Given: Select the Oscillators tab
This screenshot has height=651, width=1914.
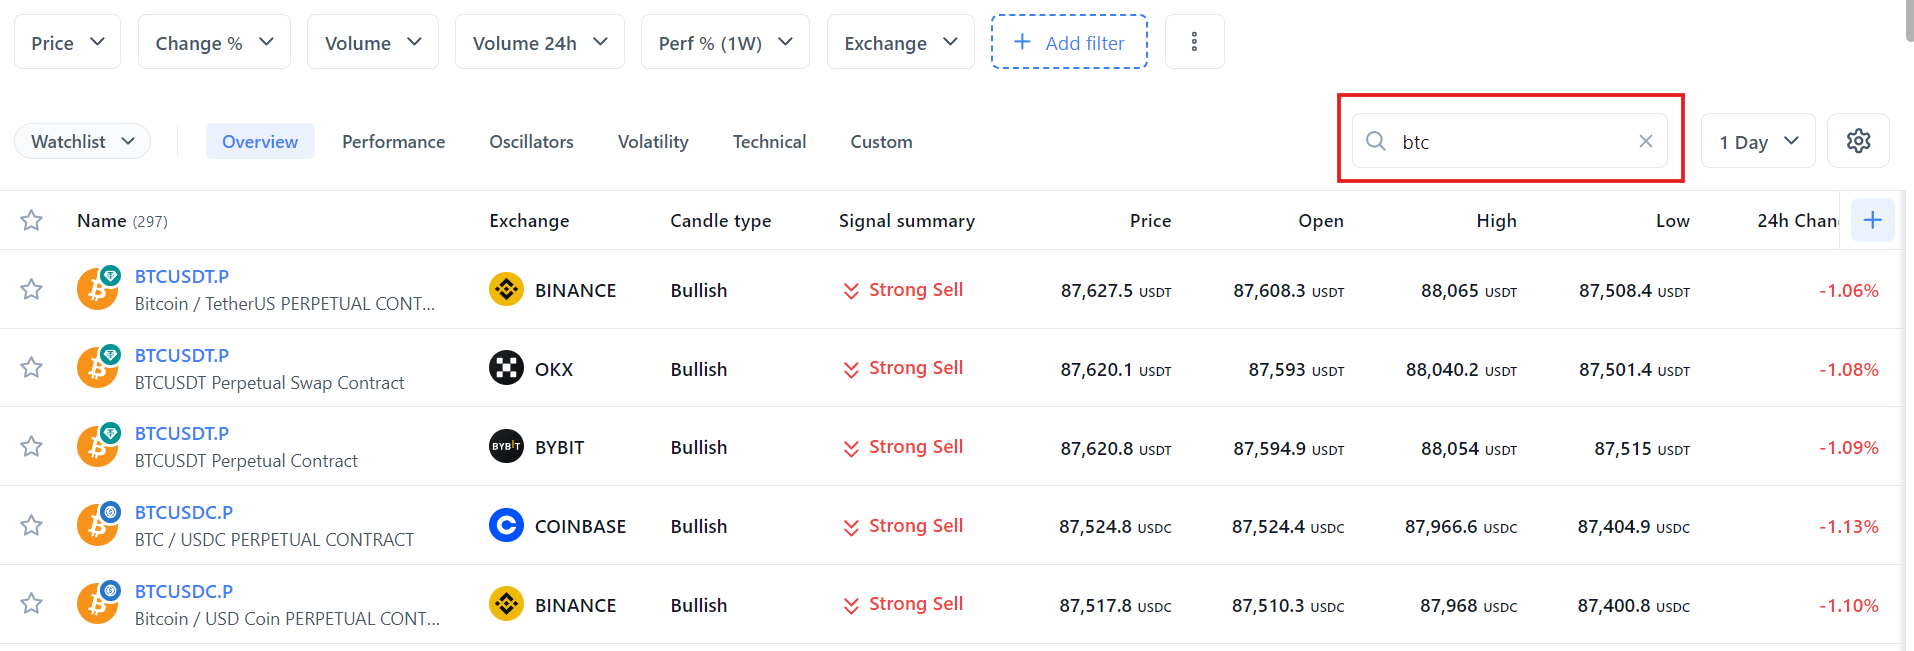Looking at the screenshot, I should click(531, 141).
